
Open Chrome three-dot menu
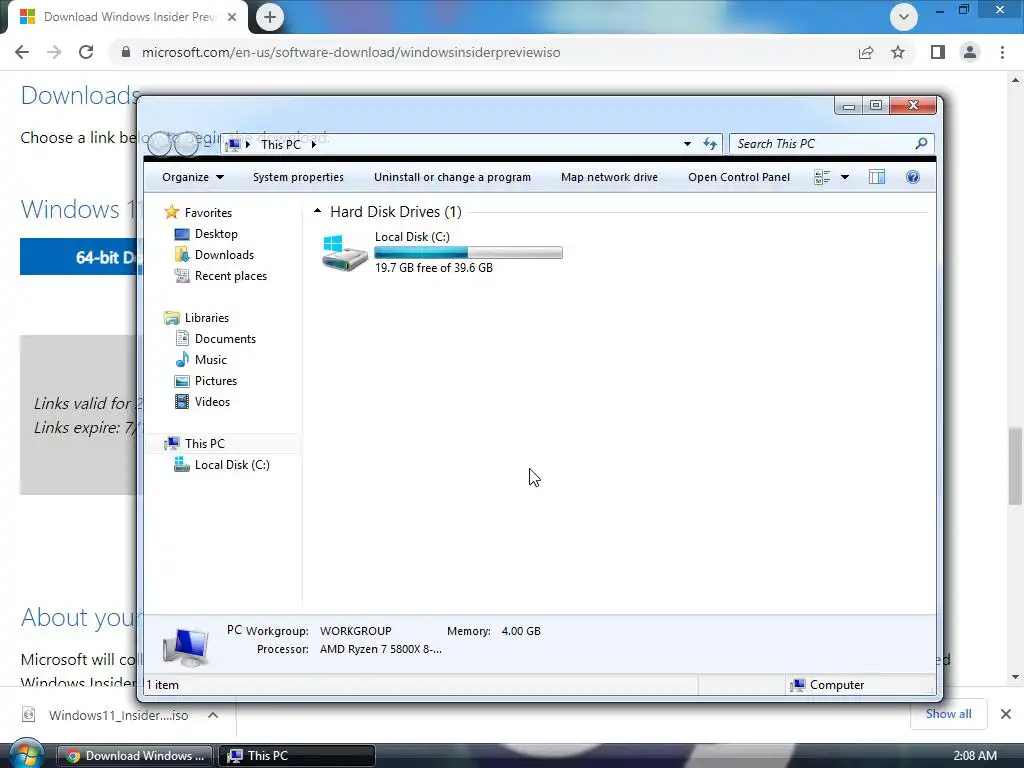[x=1002, y=52]
